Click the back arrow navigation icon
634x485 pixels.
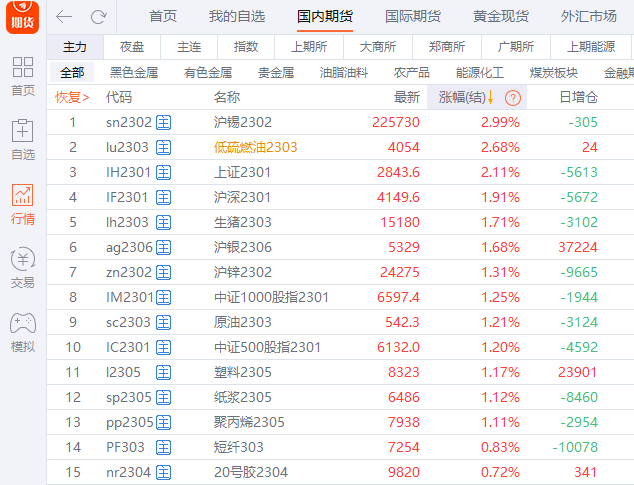pyautogui.click(x=64, y=17)
